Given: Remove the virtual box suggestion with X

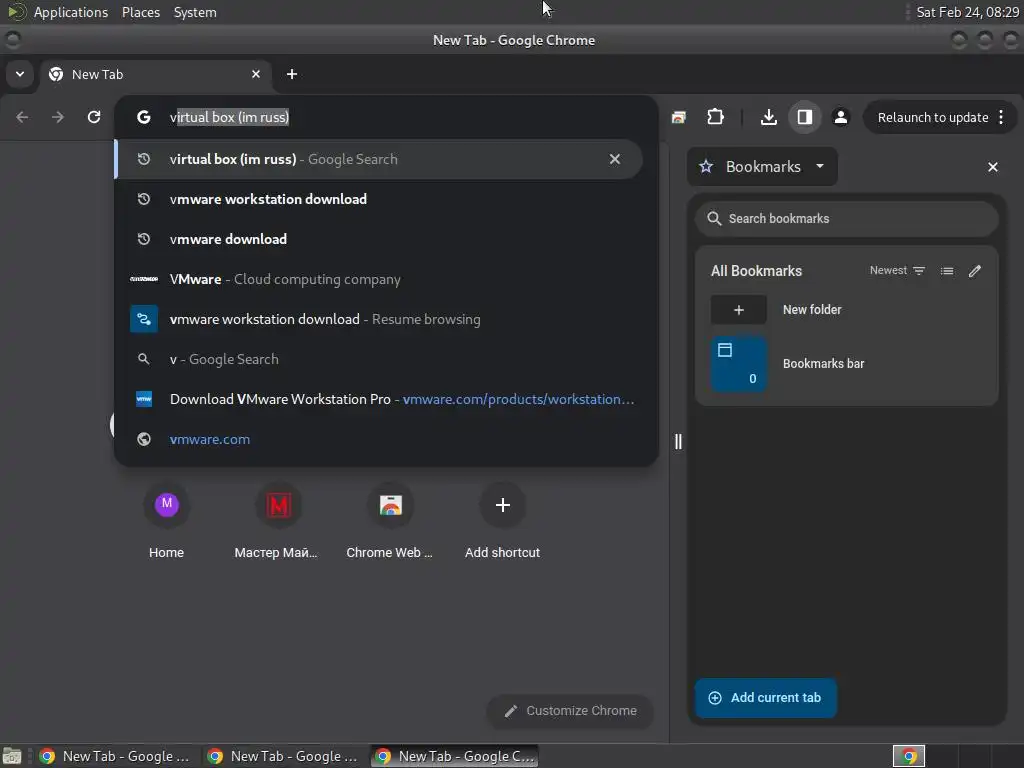Looking at the screenshot, I should [x=615, y=159].
